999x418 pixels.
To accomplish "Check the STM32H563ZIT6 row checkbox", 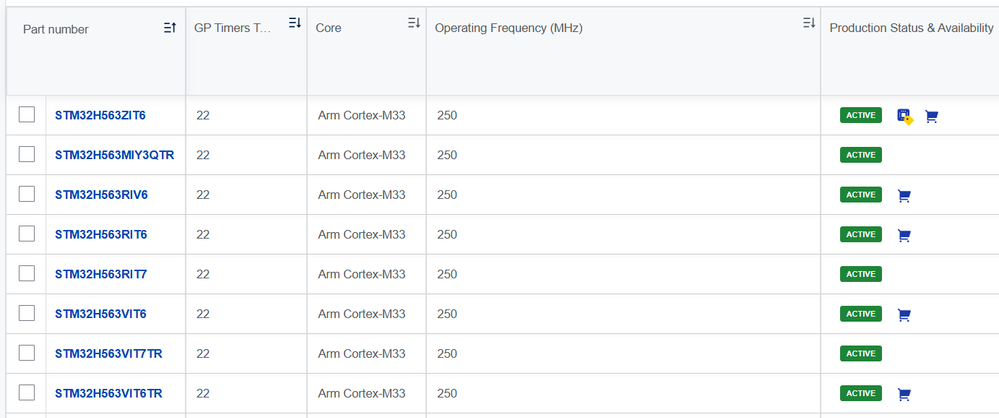I will tap(27, 115).
